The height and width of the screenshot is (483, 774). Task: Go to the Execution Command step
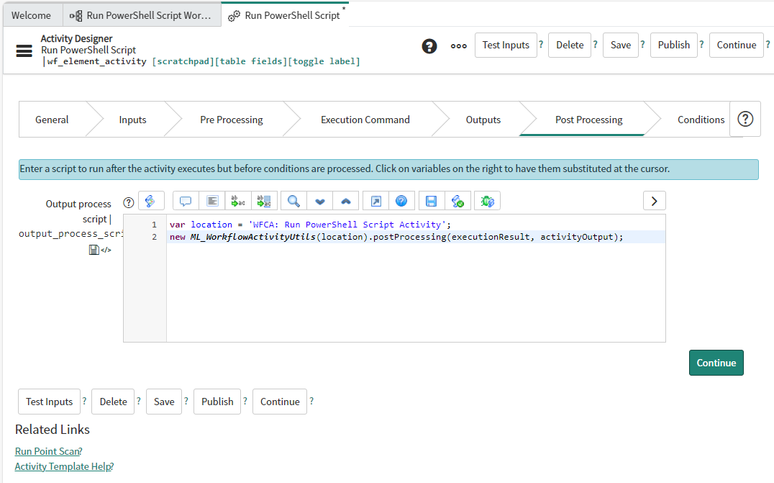pos(365,120)
